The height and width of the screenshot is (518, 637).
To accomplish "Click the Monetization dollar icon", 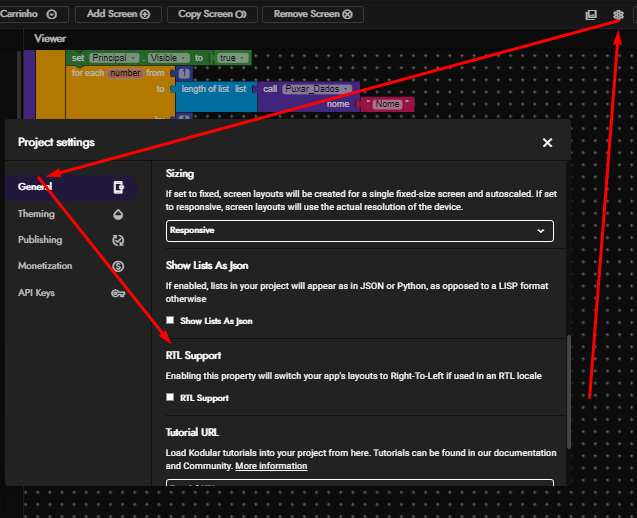I will pyautogui.click(x=118, y=266).
